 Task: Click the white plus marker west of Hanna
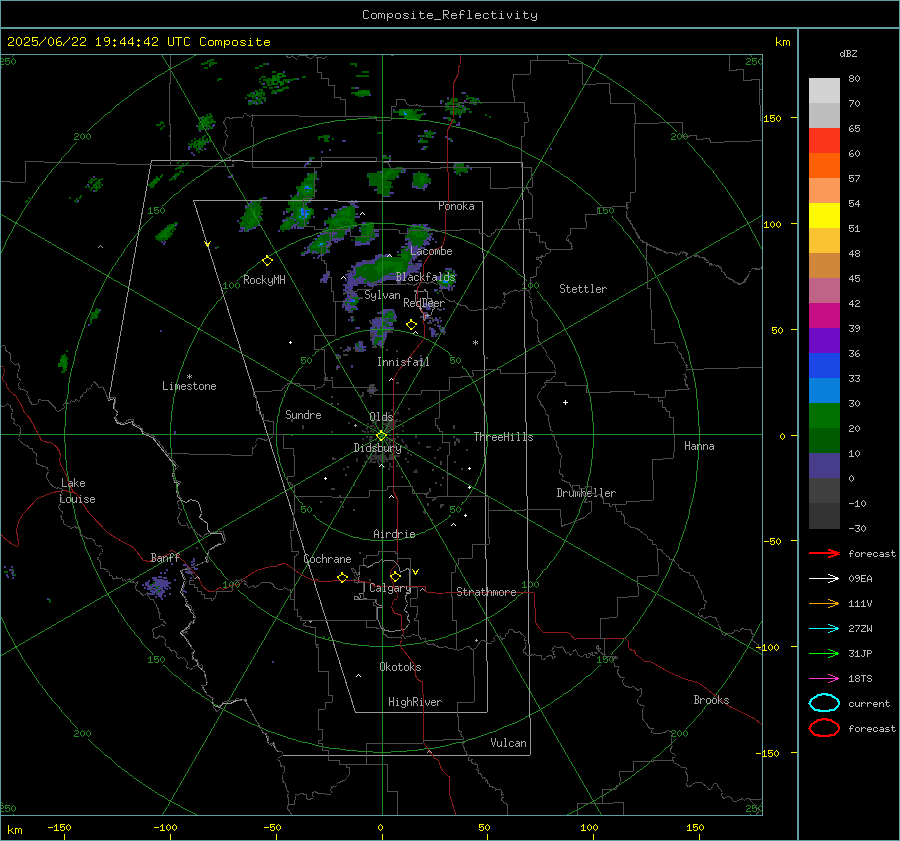click(565, 402)
